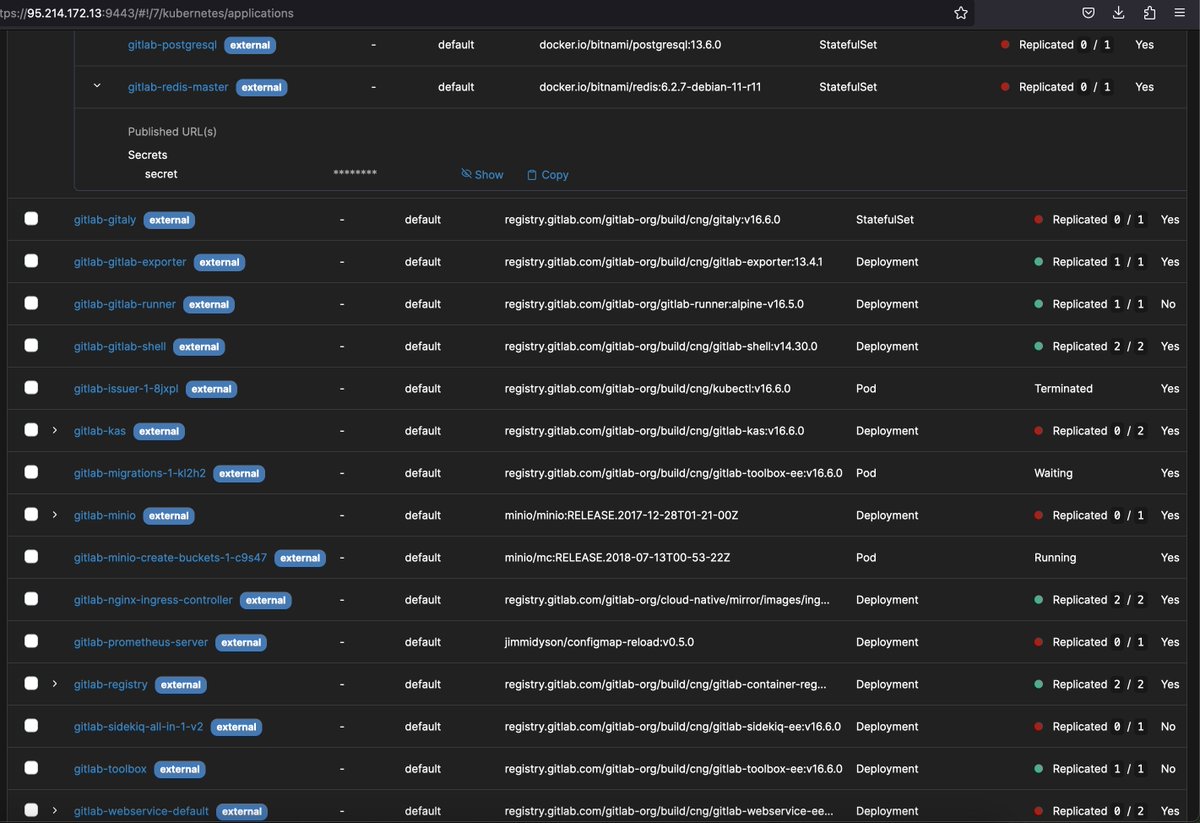Image resolution: width=1200 pixels, height=823 pixels.
Task: Check the gitlab-migrations-1-kl2h2 checkbox
Action: click(31, 471)
